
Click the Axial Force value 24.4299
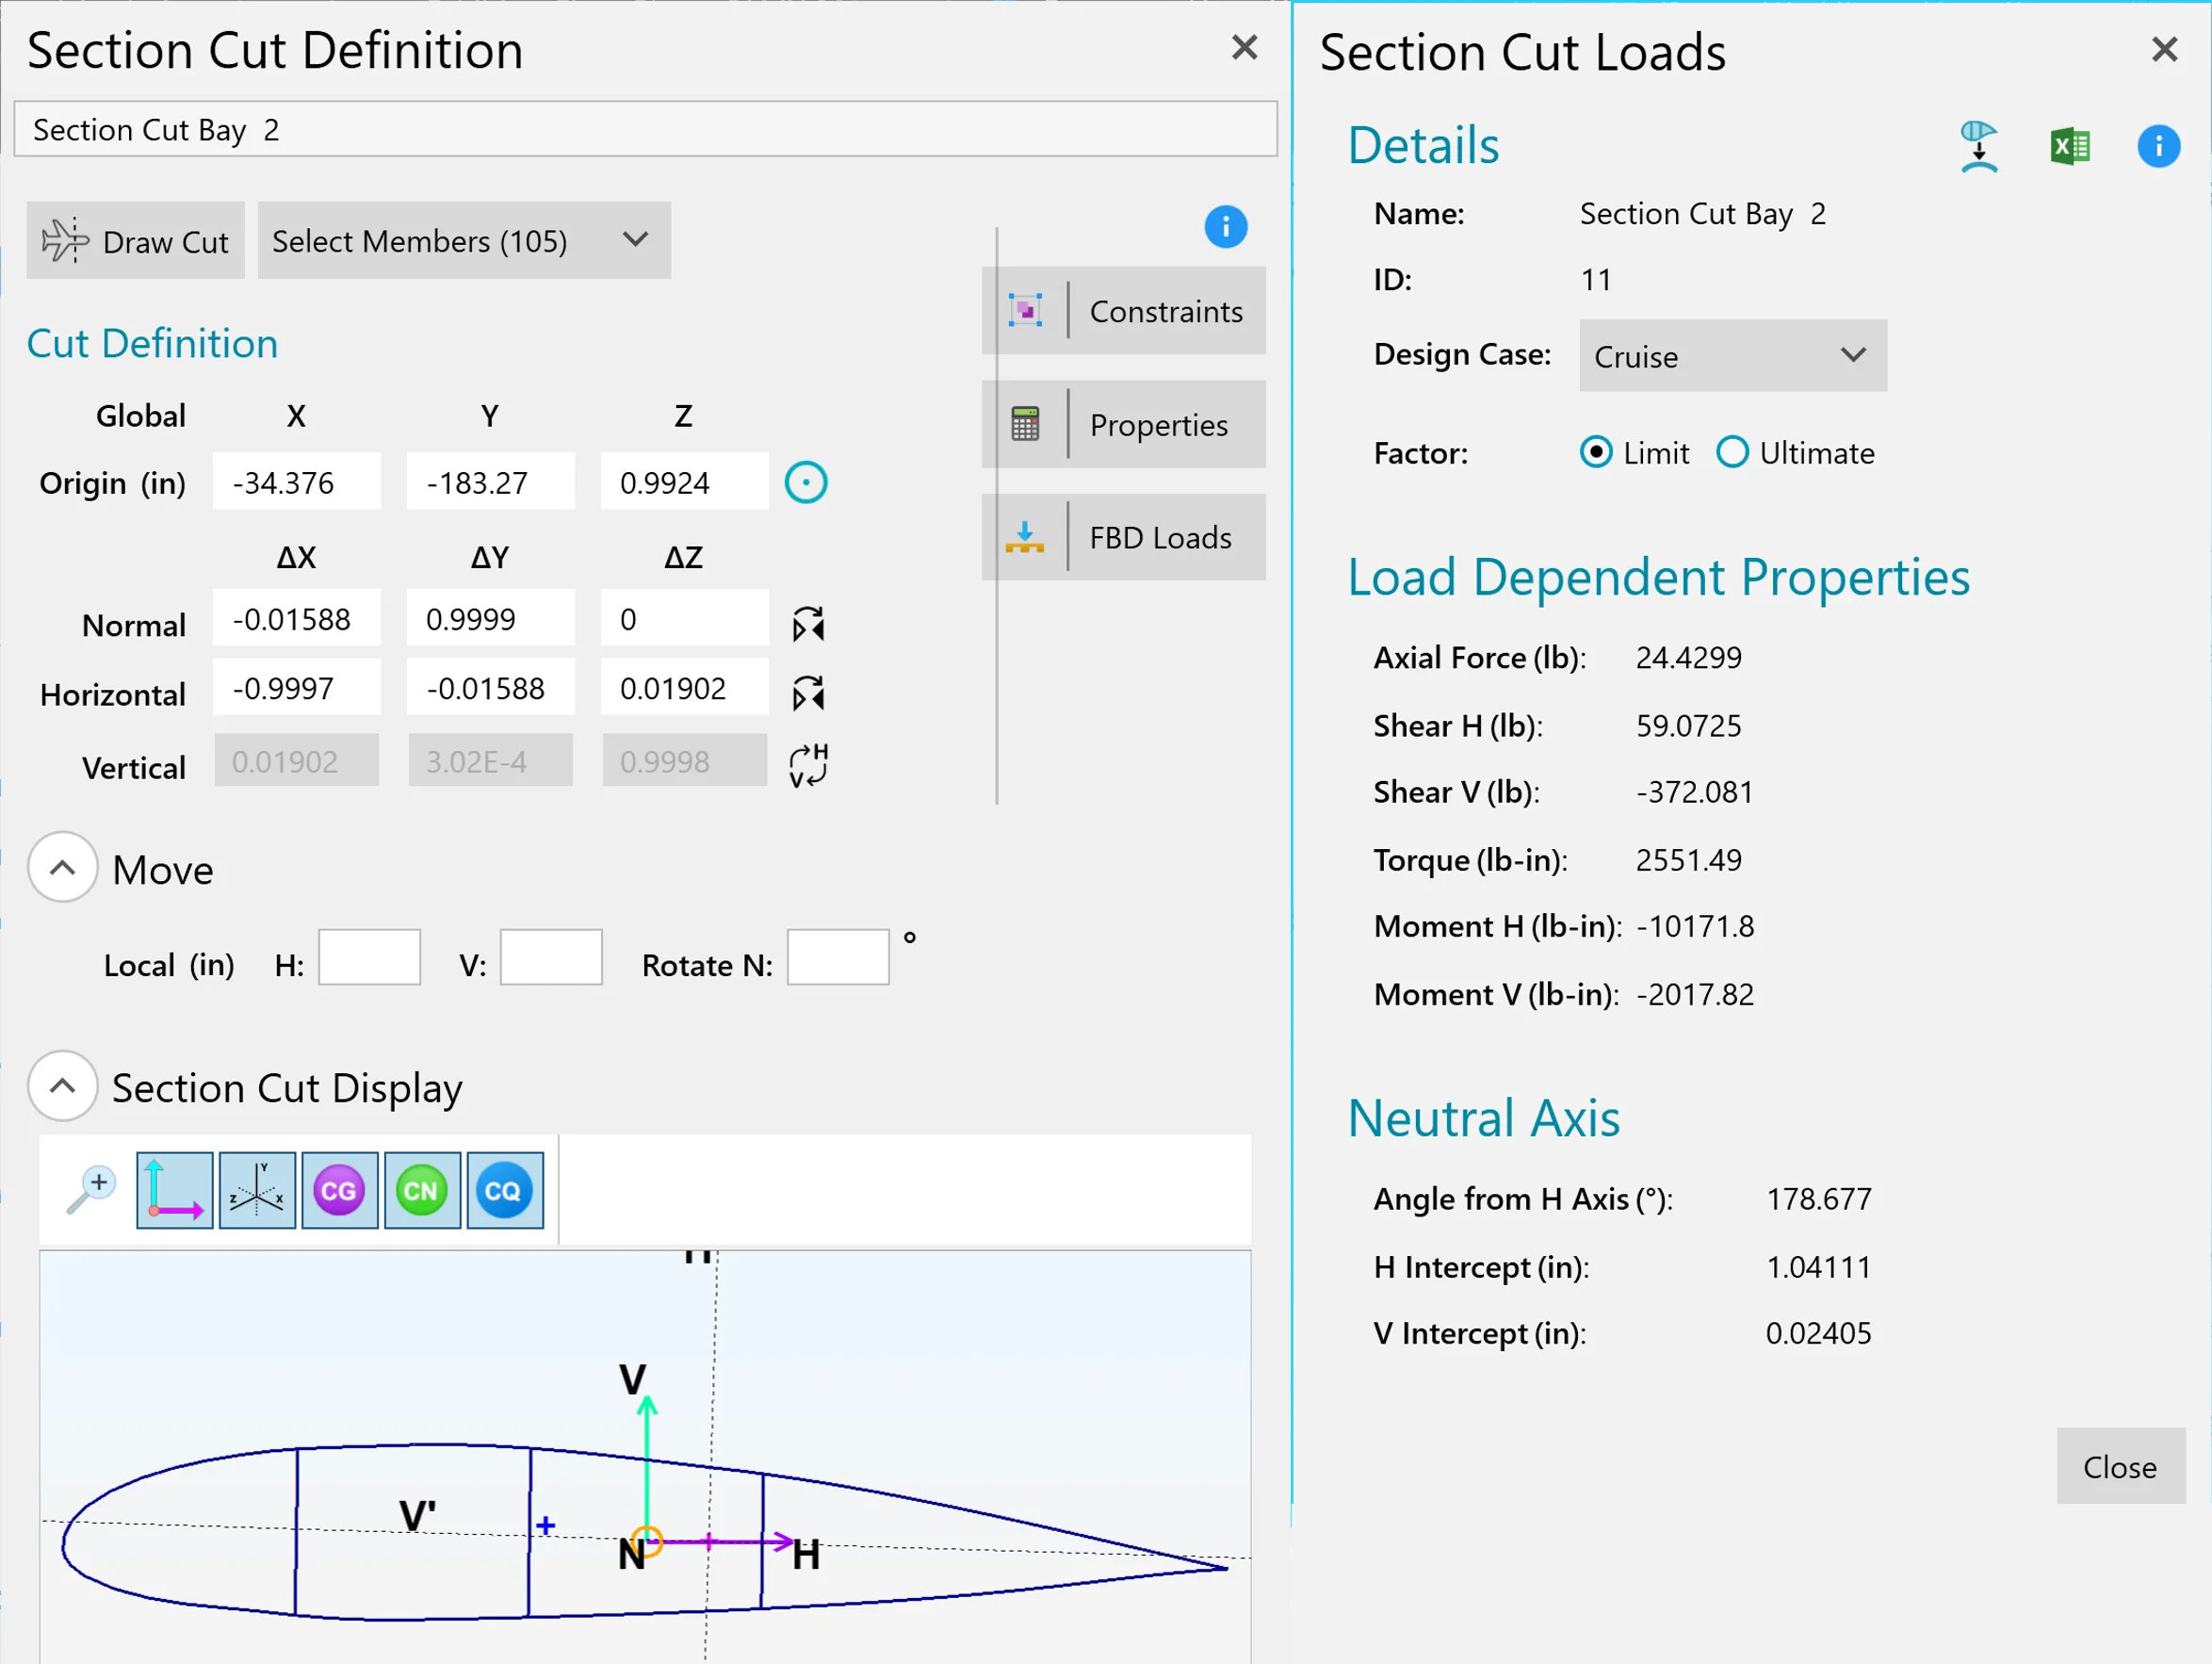point(1688,657)
